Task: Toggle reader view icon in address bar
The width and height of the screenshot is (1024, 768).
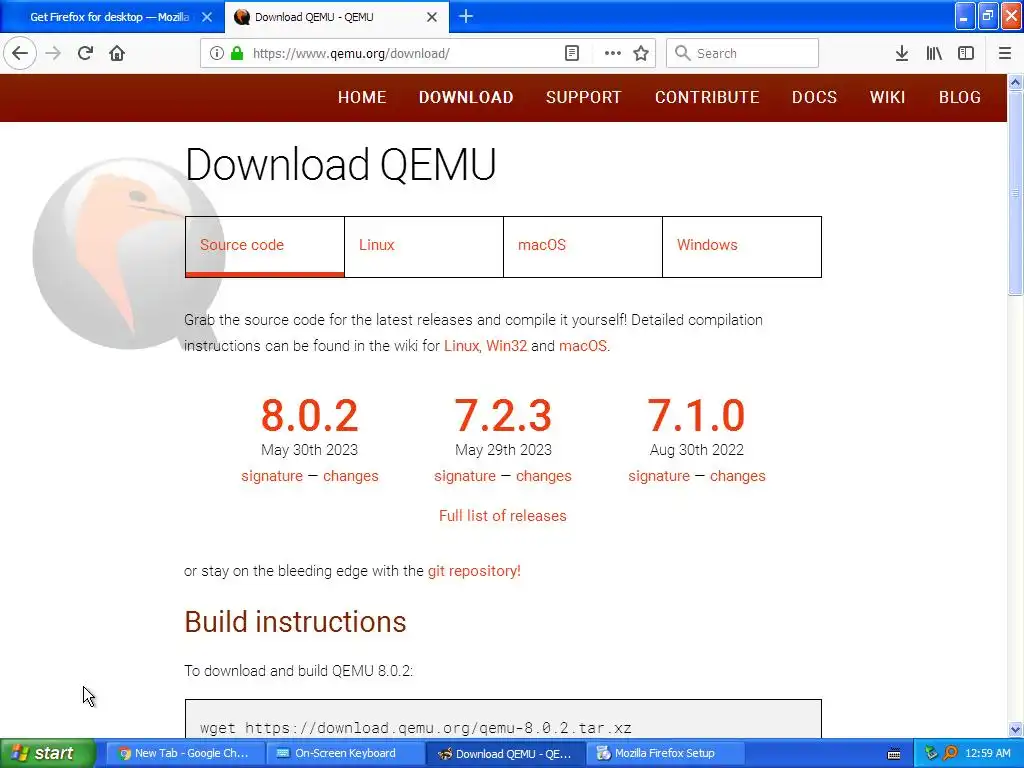Action: pyautogui.click(x=571, y=53)
